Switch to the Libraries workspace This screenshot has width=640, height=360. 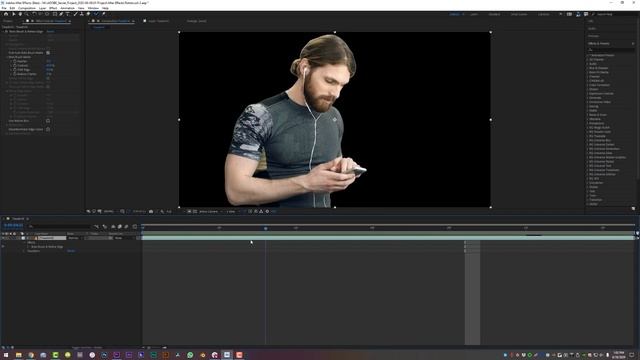[x=544, y=14]
